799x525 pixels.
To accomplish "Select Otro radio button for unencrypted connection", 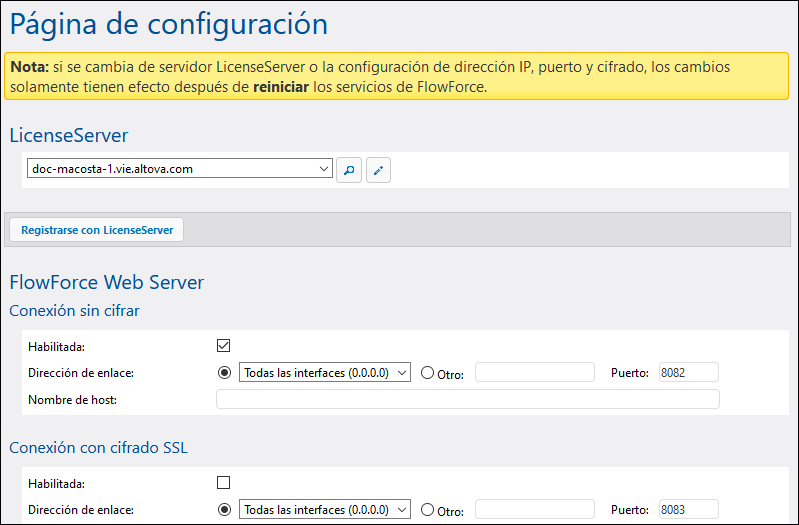I will pyautogui.click(x=427, y=373).
